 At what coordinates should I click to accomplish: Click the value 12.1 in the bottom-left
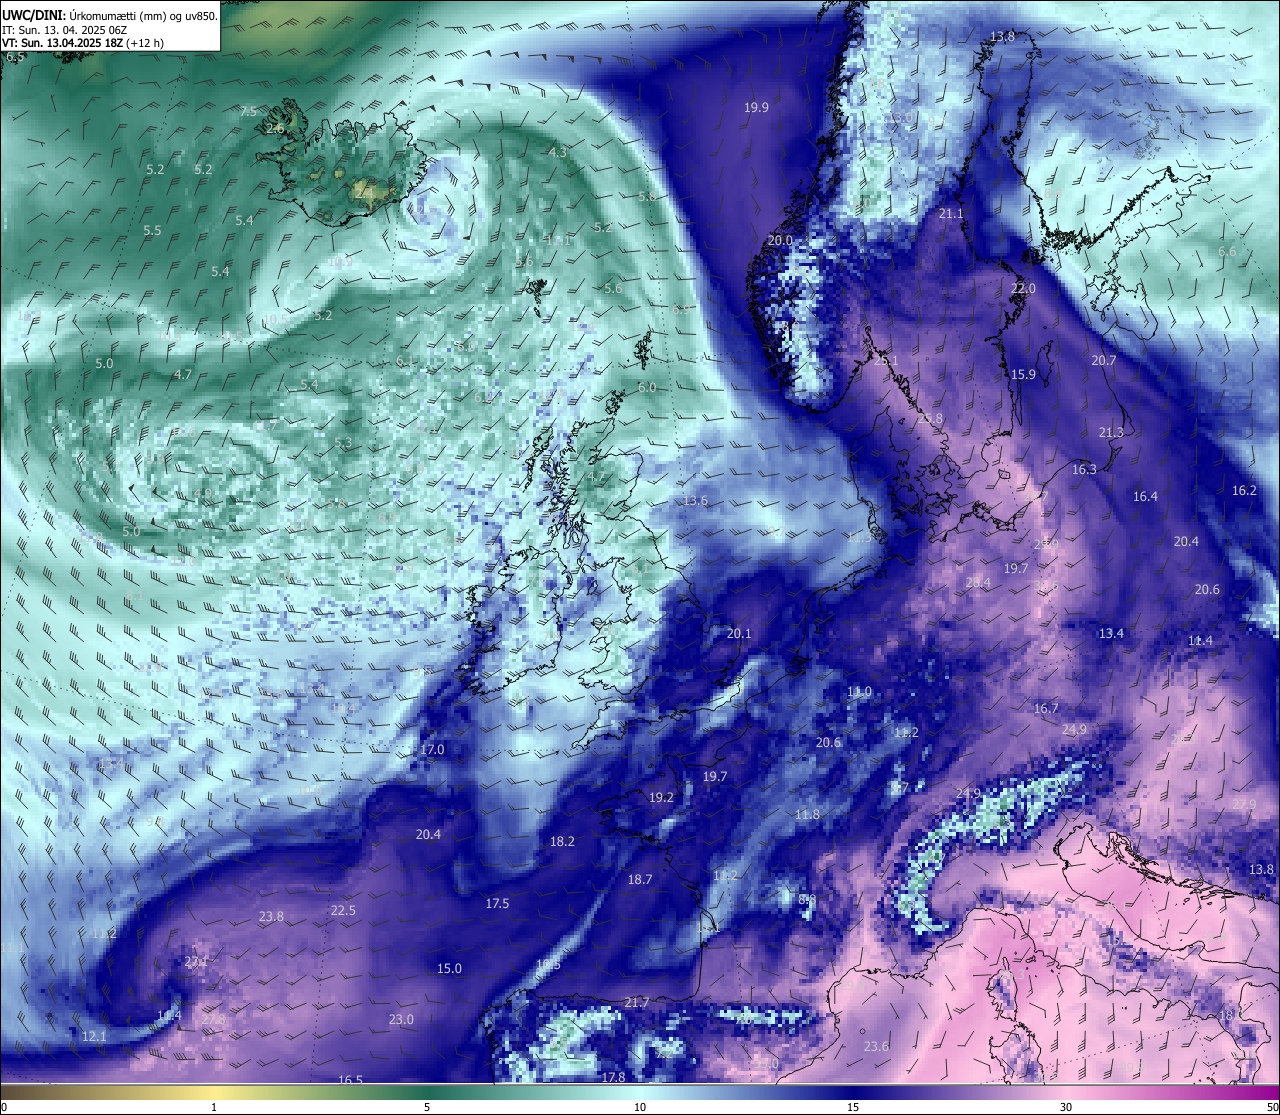(x=94, y=1037)
